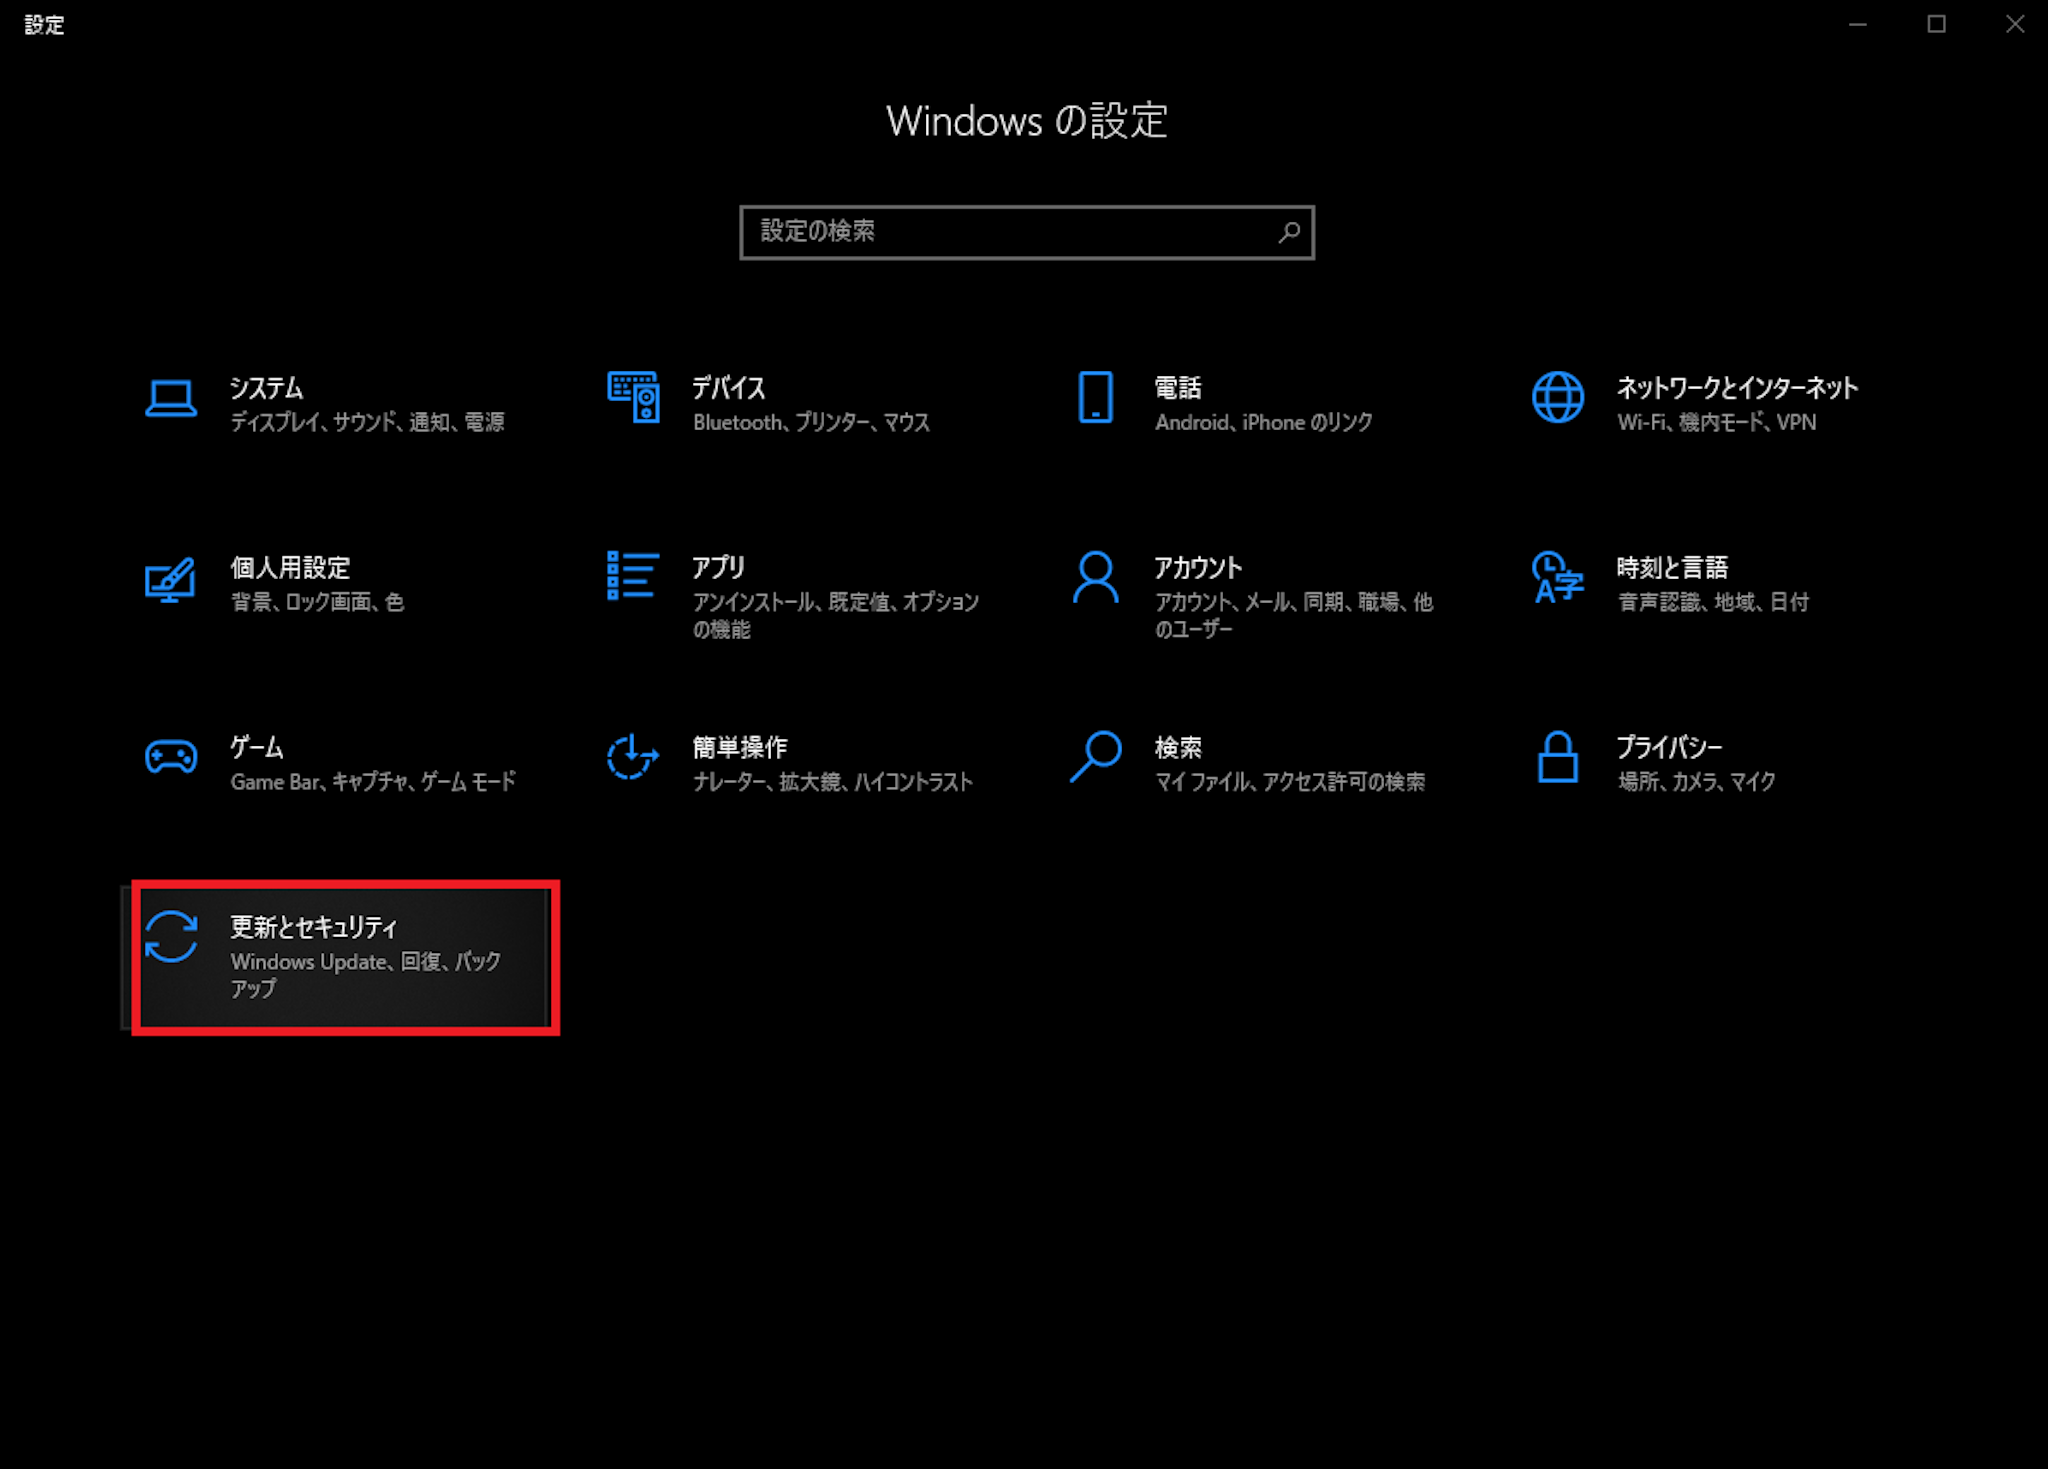Click the System laptop icon
This screenshot has height=1469, width=2048.
tap(171, 399)
